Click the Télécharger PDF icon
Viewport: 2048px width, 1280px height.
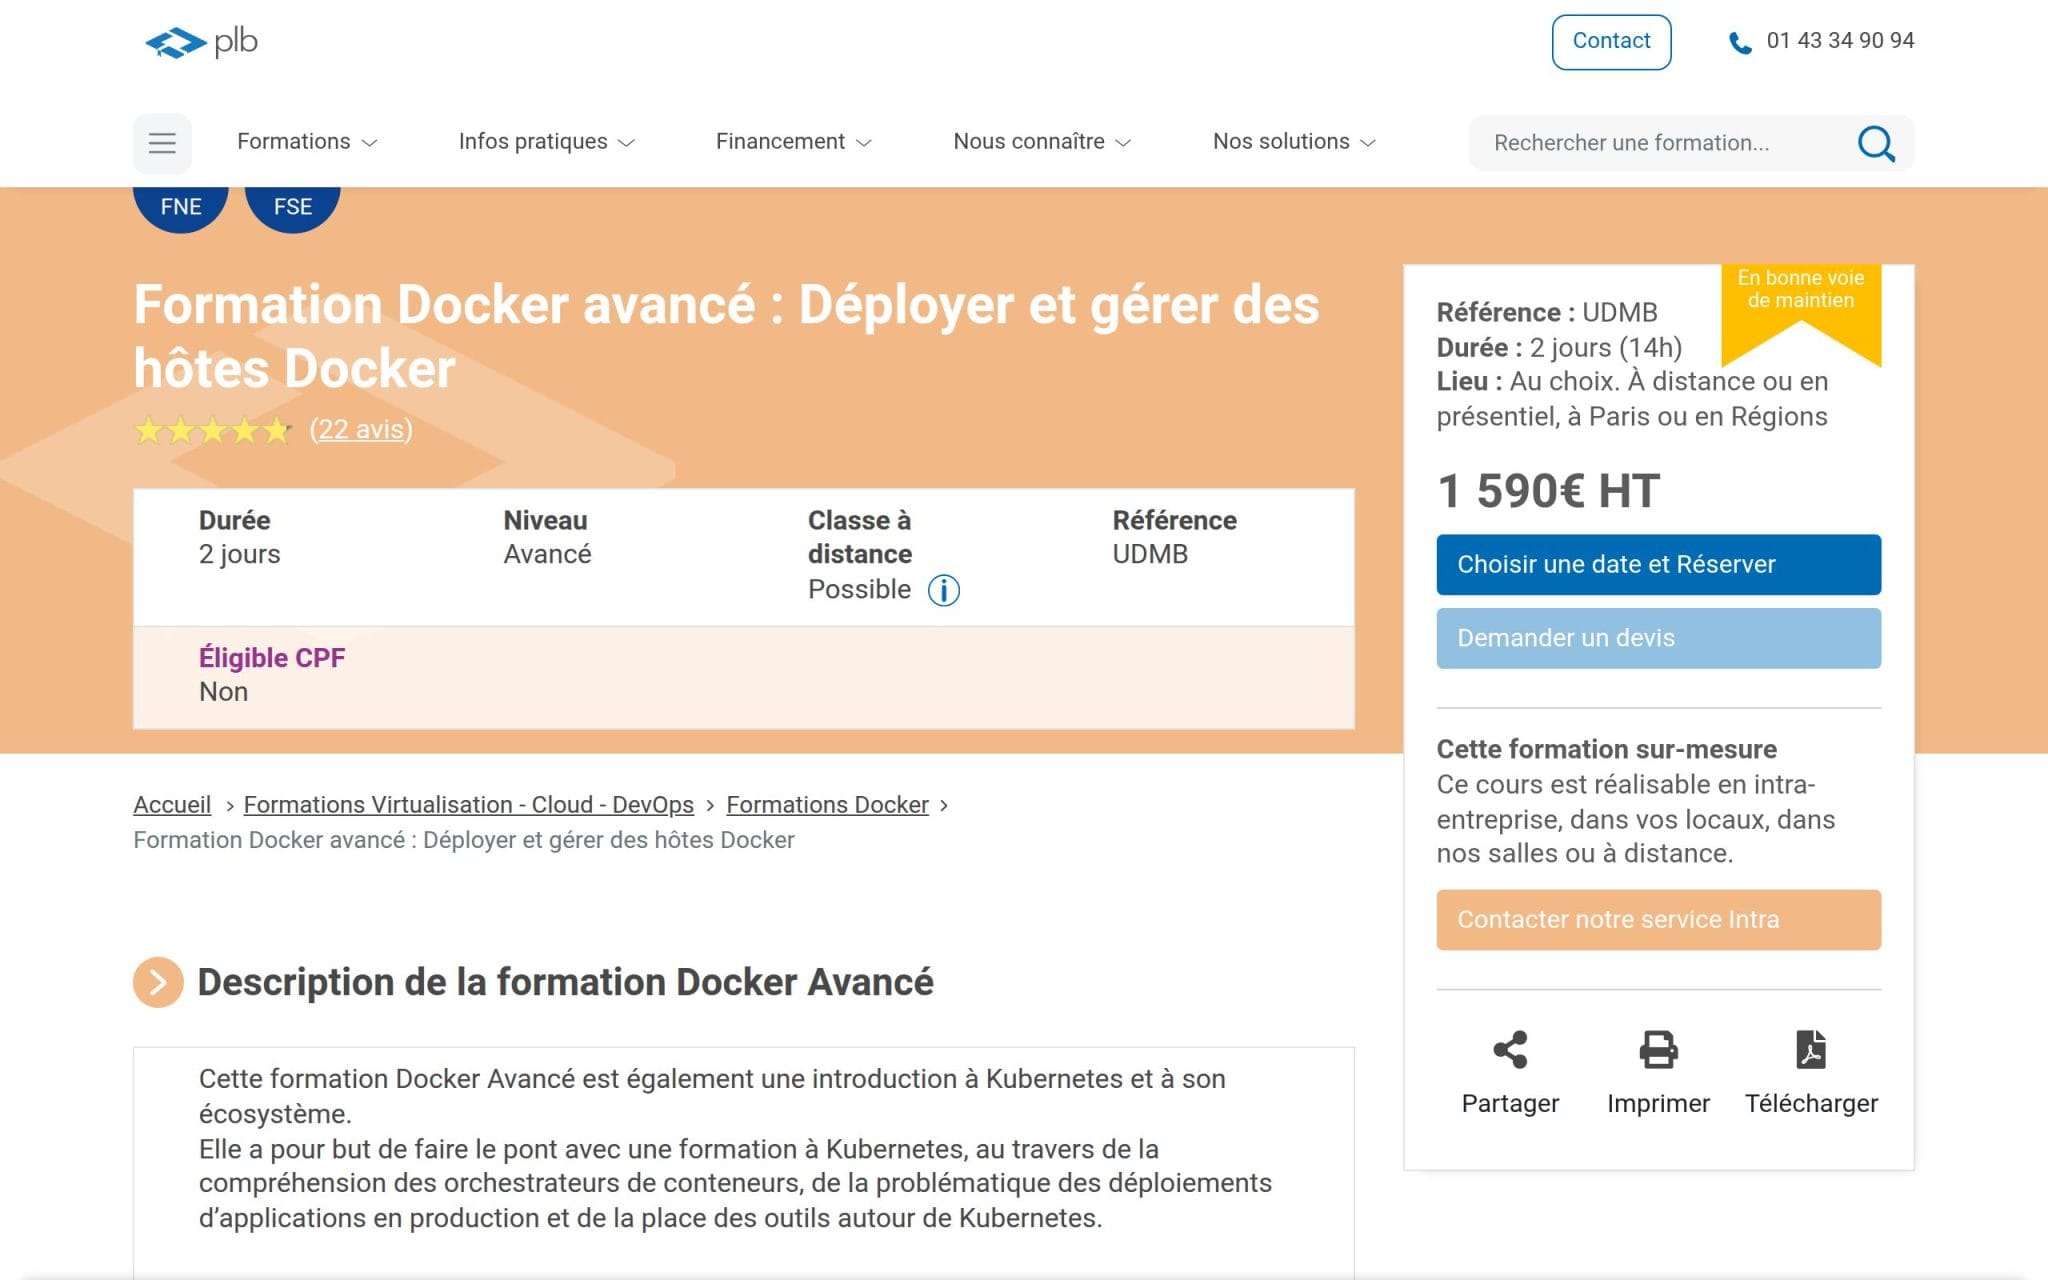1811,1050
